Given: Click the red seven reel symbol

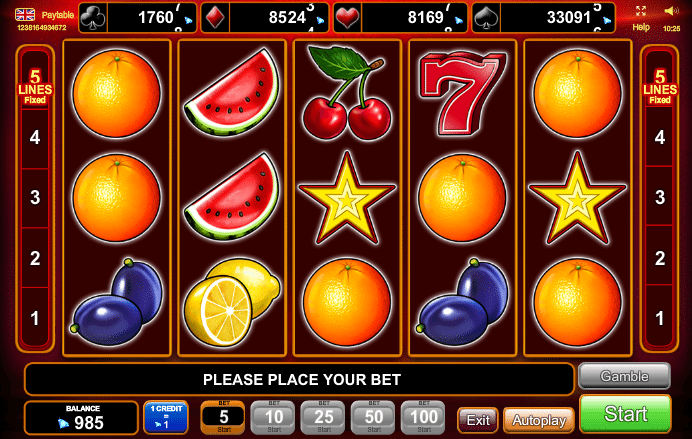Looking at the screenshot, I should click(462, 93).
